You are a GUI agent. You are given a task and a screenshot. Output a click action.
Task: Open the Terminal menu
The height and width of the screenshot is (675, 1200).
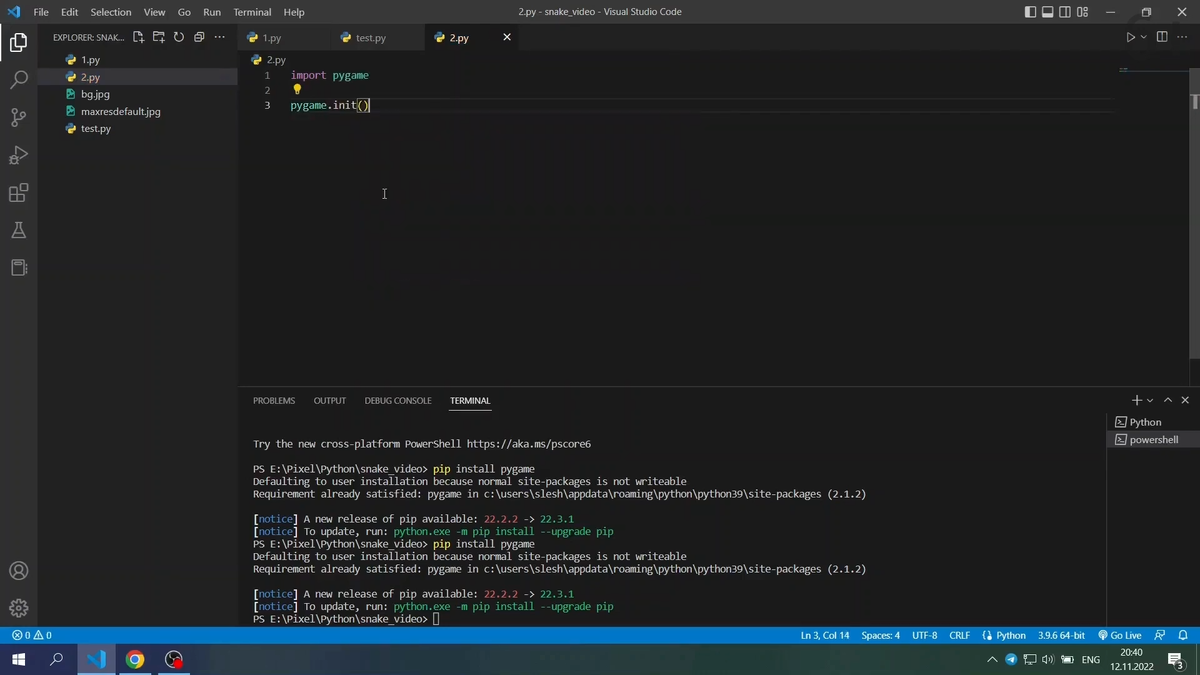point(252,12)
